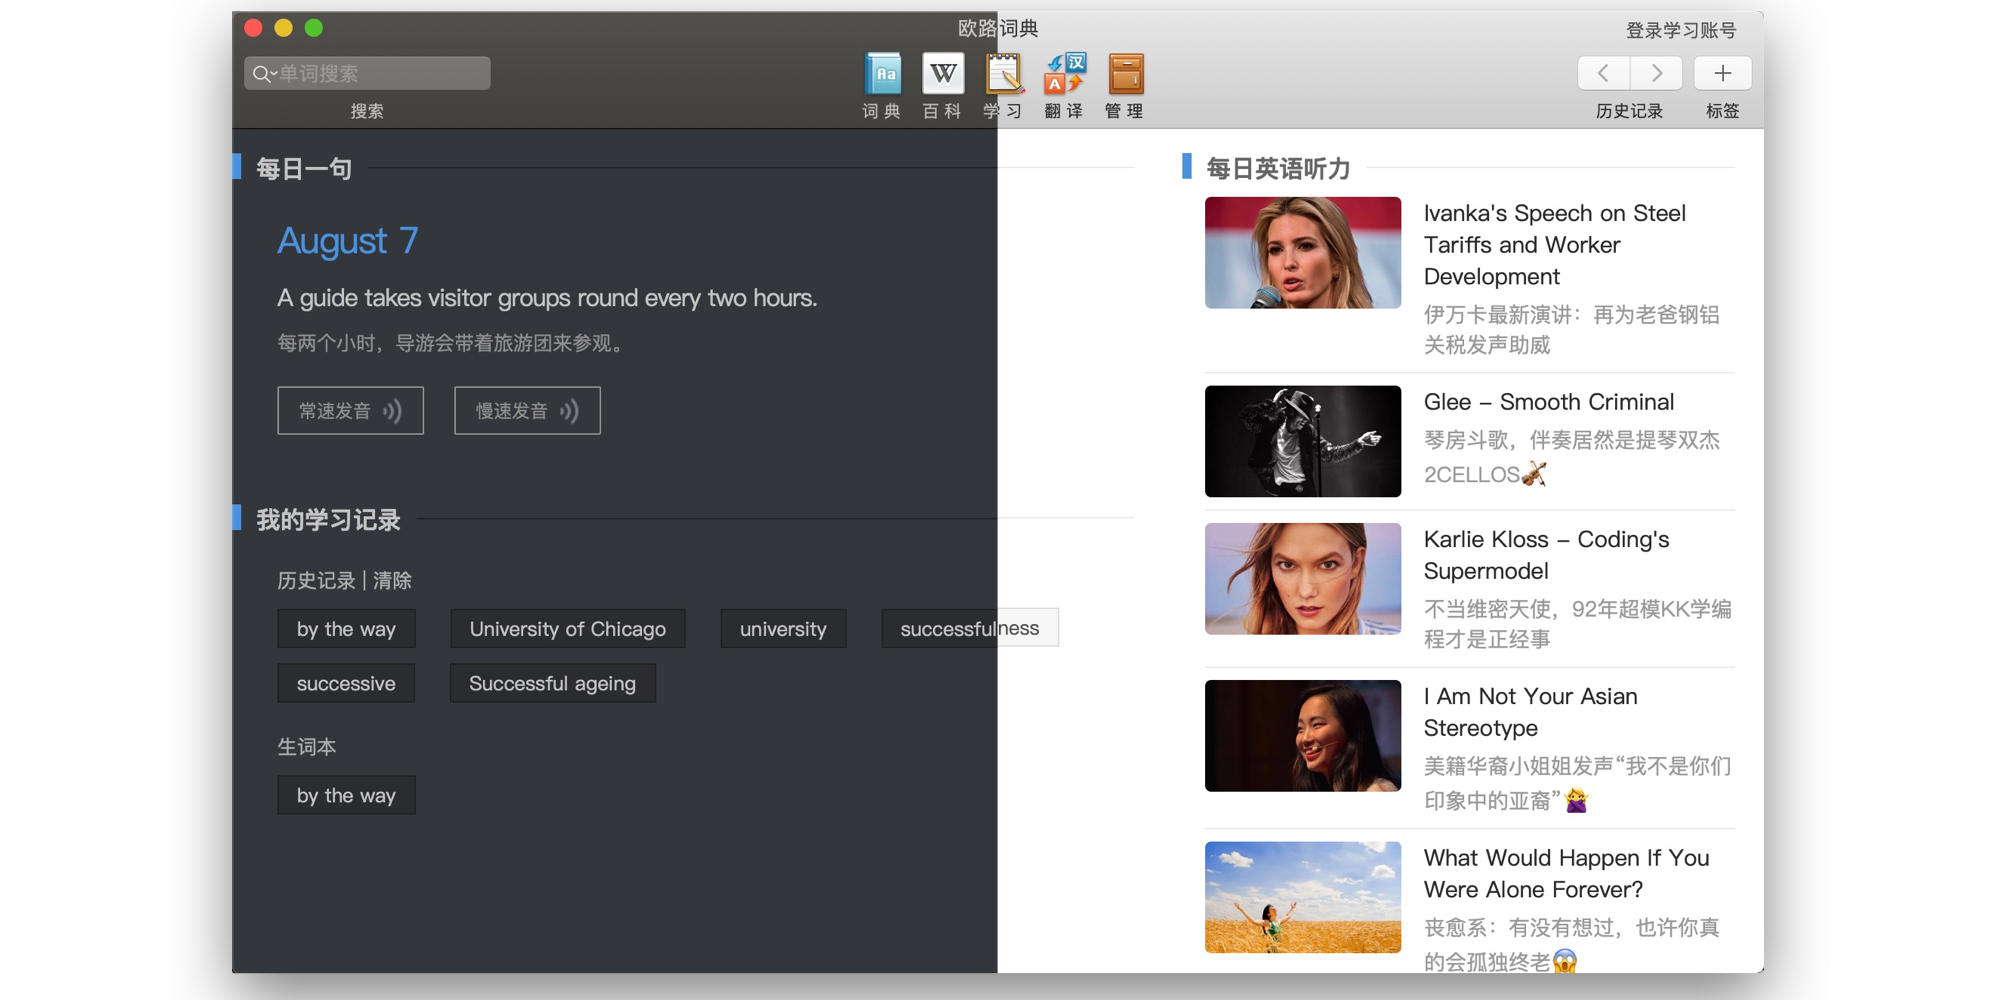Click the 每日一句 section heading

304,168
